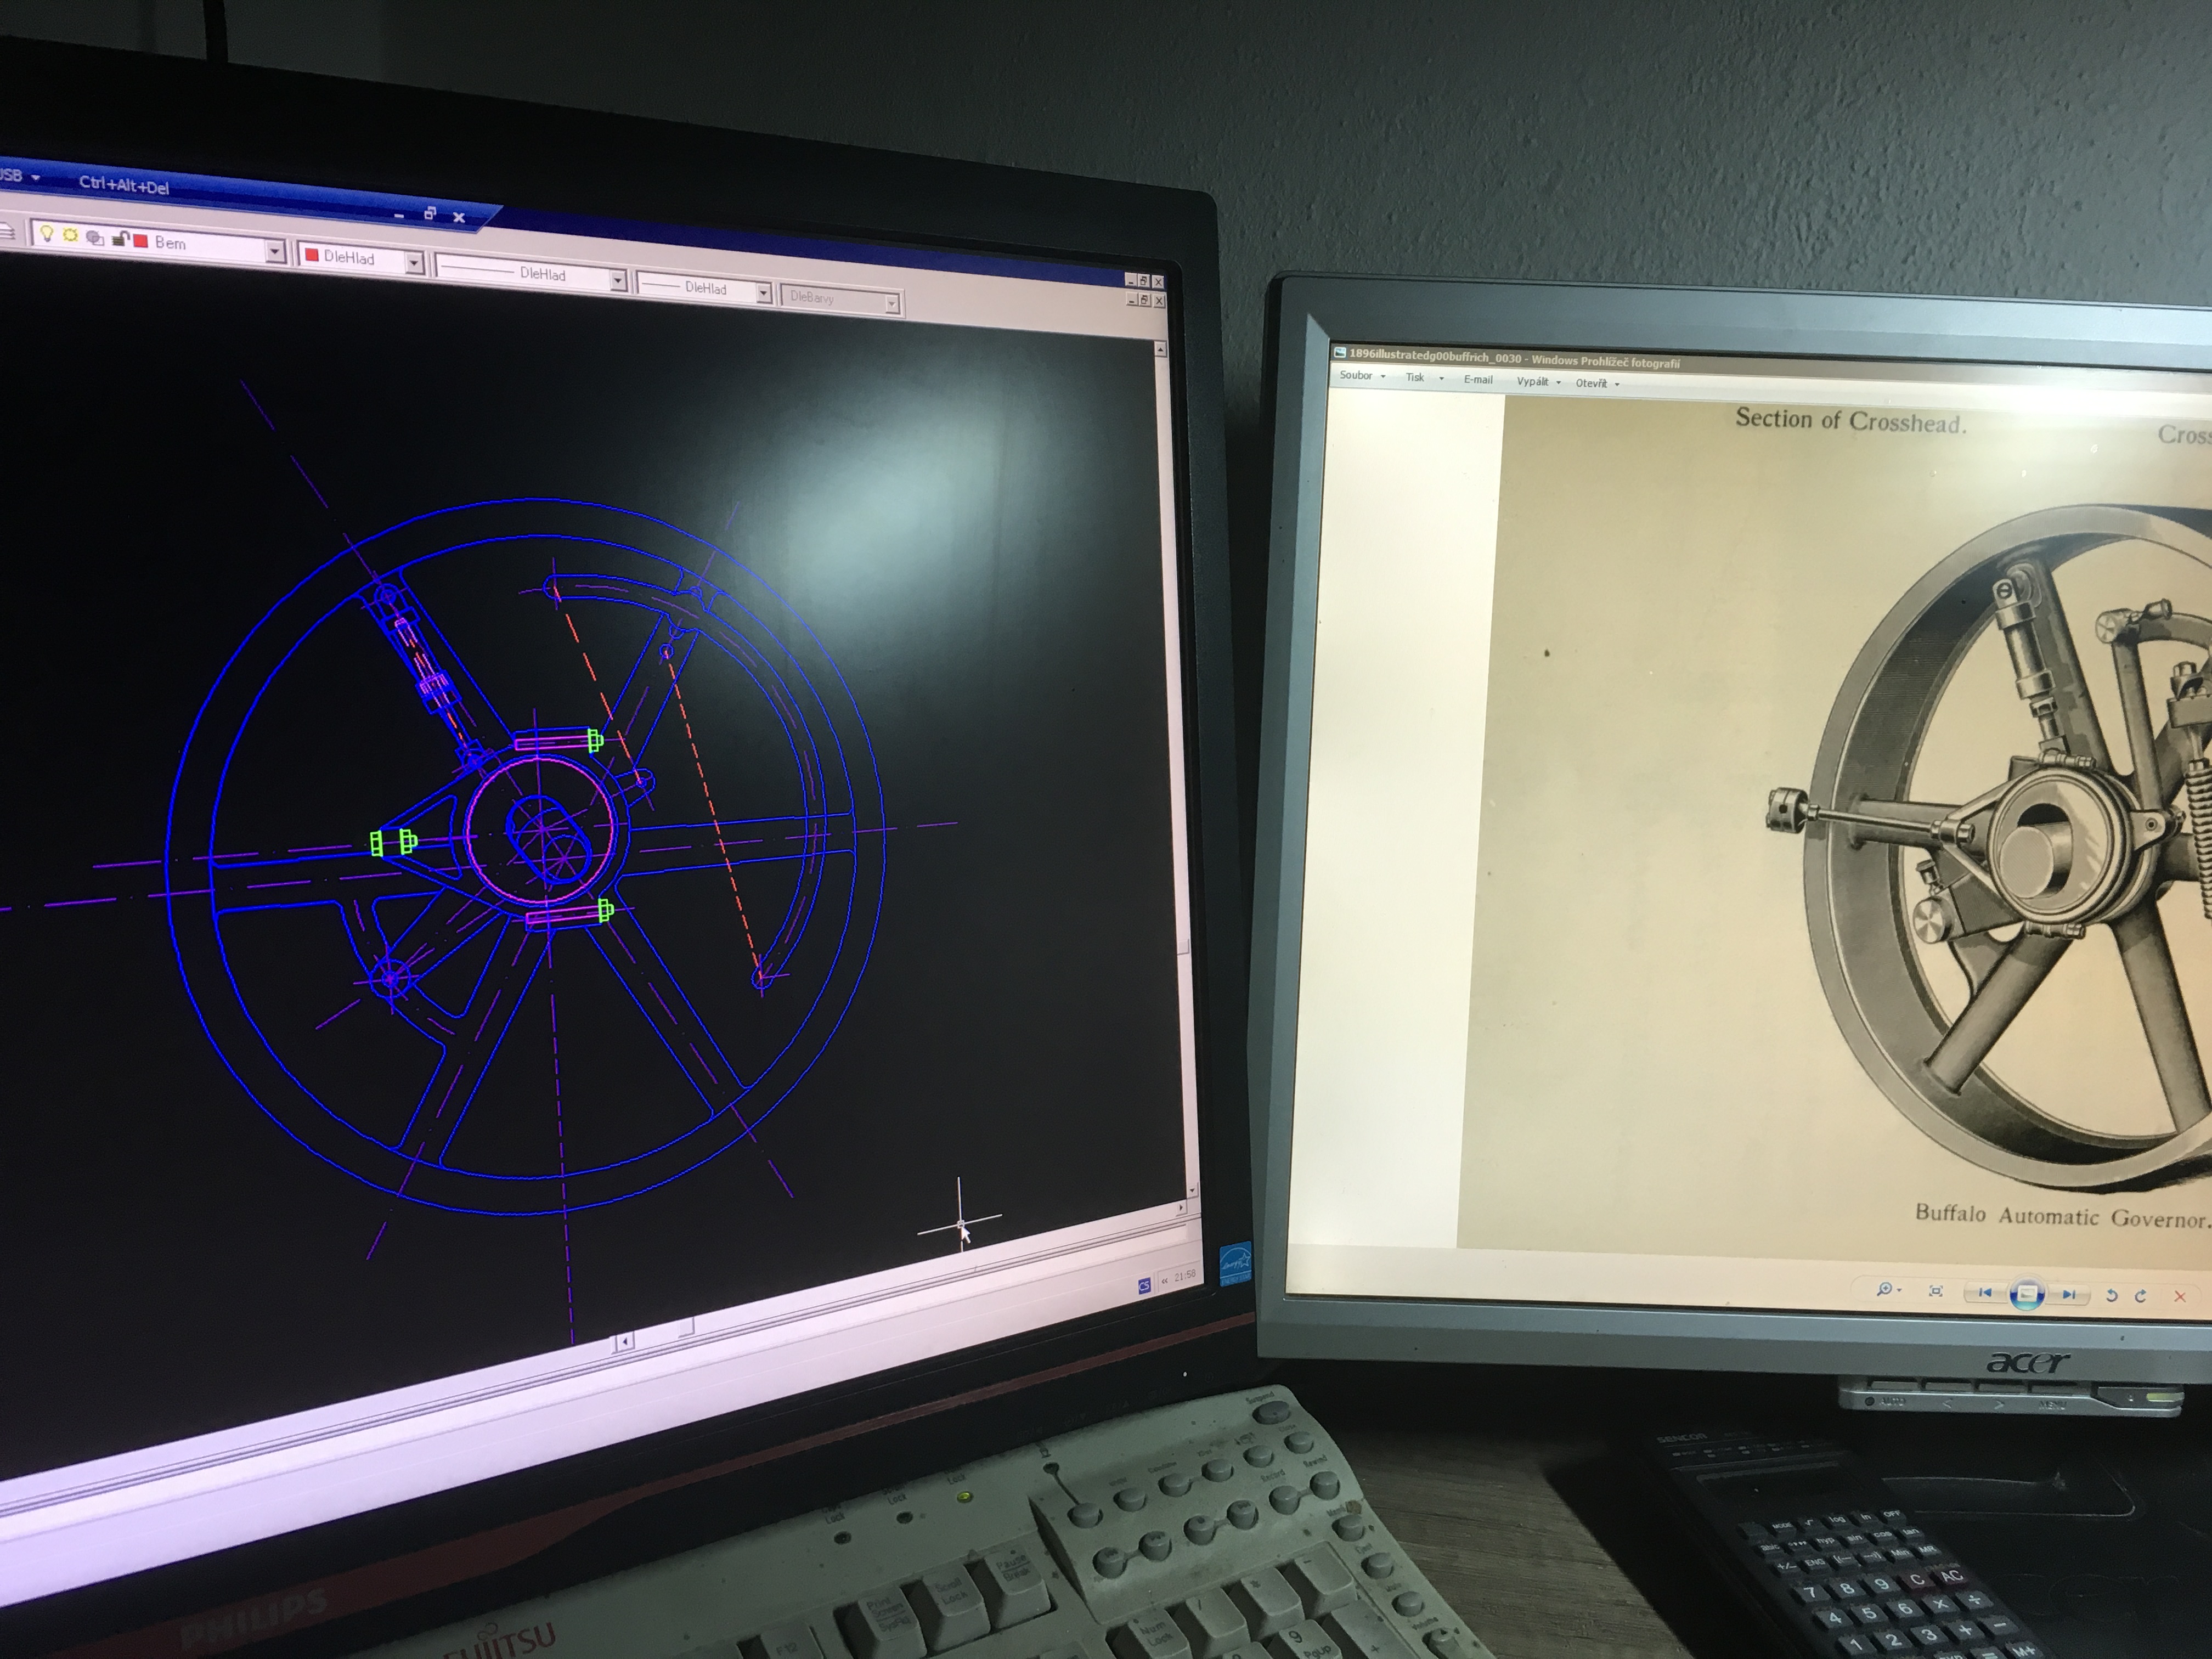Click the fit-to-window actual size icon
2212x1659 pixels.
[1936, 1291]
